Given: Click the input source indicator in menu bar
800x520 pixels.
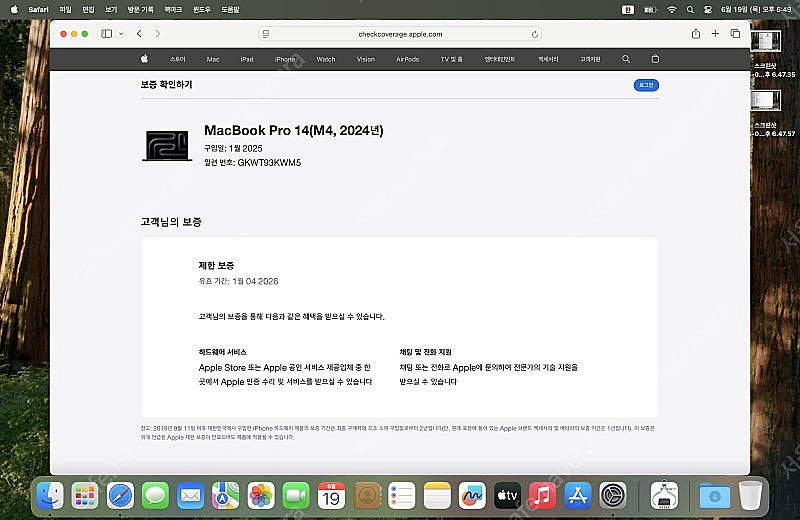Looking at the screenshot, I should (628, 9).
